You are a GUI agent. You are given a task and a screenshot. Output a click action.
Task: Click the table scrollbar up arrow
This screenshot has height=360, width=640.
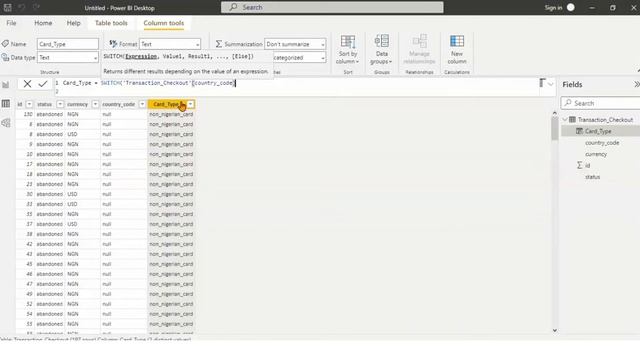tap(554, 113)
